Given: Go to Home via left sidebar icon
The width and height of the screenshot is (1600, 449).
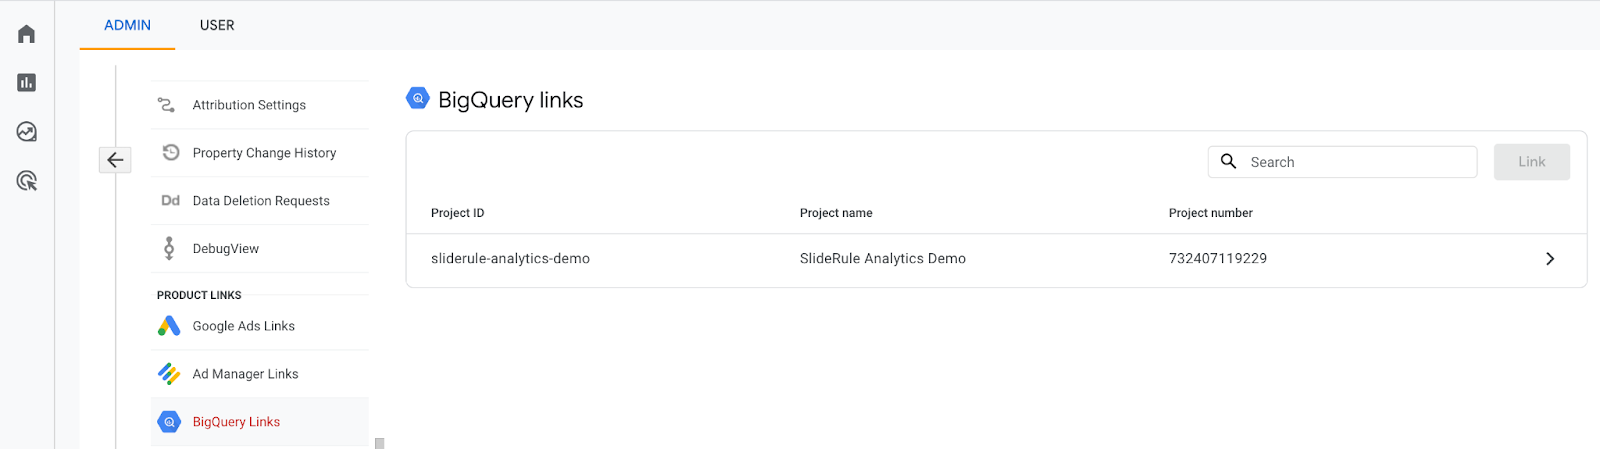Looking at the screenshot, I should tap(27, 34).
